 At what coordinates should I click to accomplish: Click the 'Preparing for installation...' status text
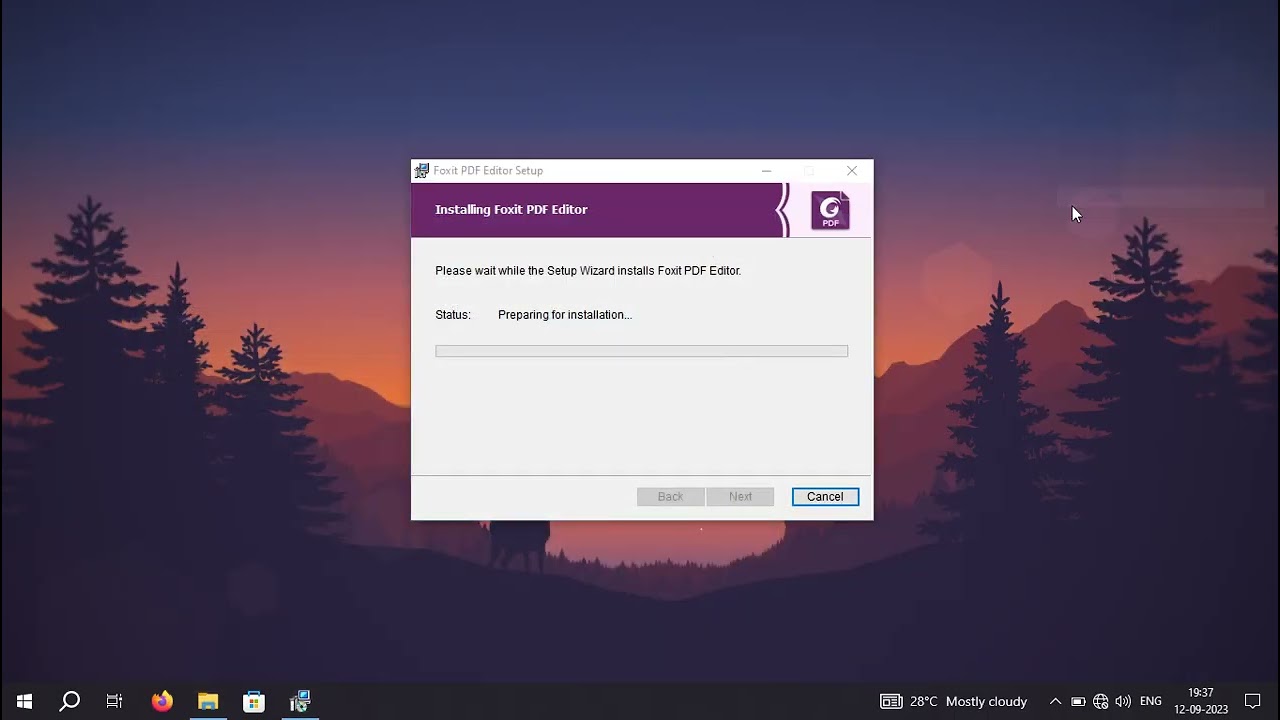coord(565,315)
